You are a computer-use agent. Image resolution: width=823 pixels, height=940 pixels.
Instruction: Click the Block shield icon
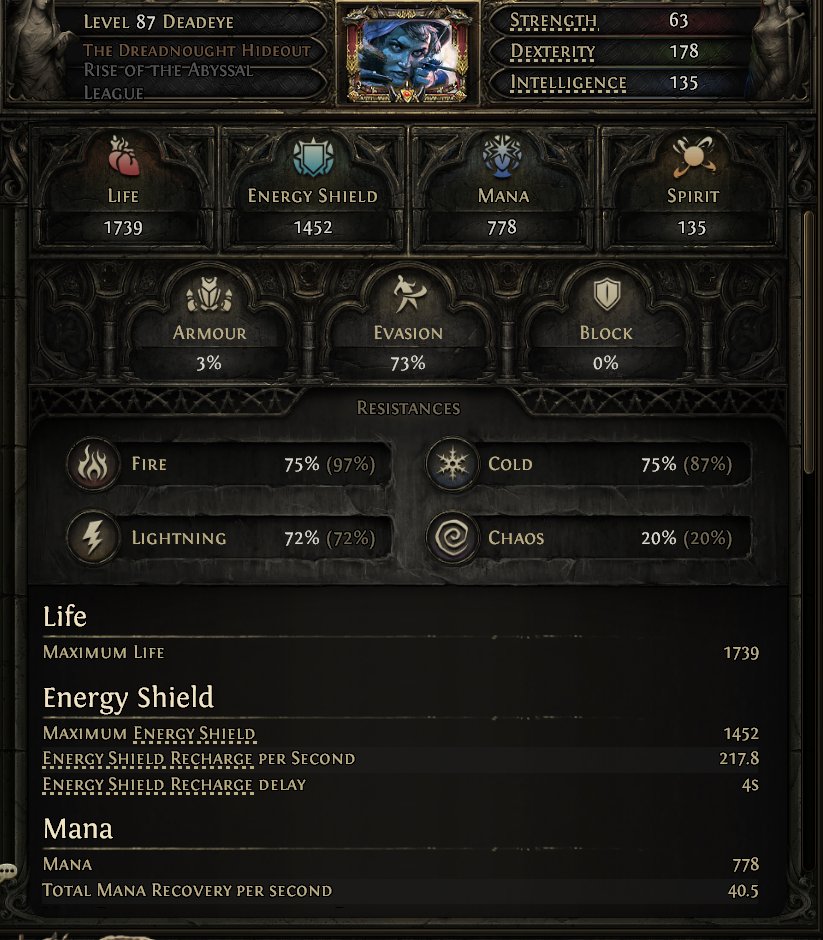[x=606, y=295]
